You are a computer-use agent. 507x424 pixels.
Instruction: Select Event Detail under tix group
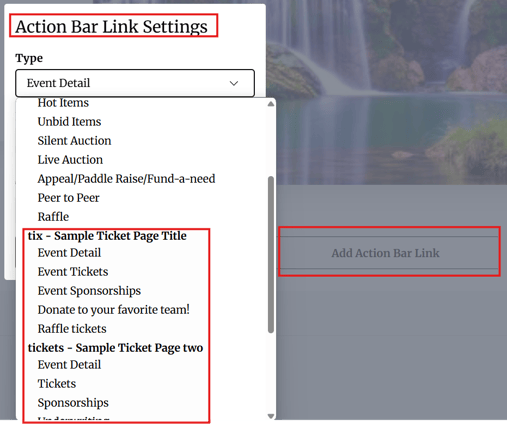[x=69, y=253]
